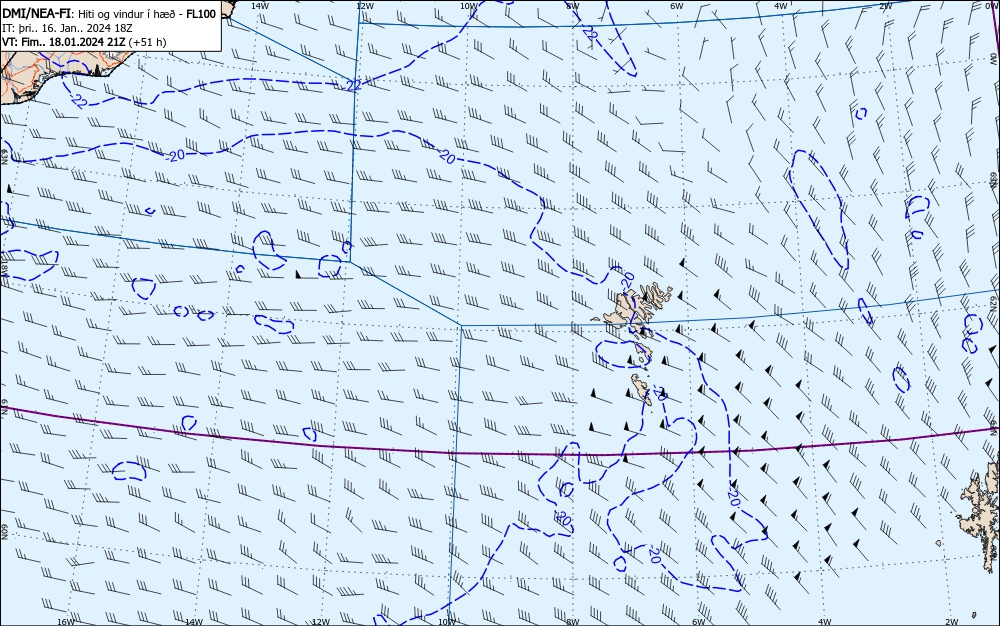Select the IT: þri.. 16. Jan.. 2024 18Z line

click(x=67, y=28)
